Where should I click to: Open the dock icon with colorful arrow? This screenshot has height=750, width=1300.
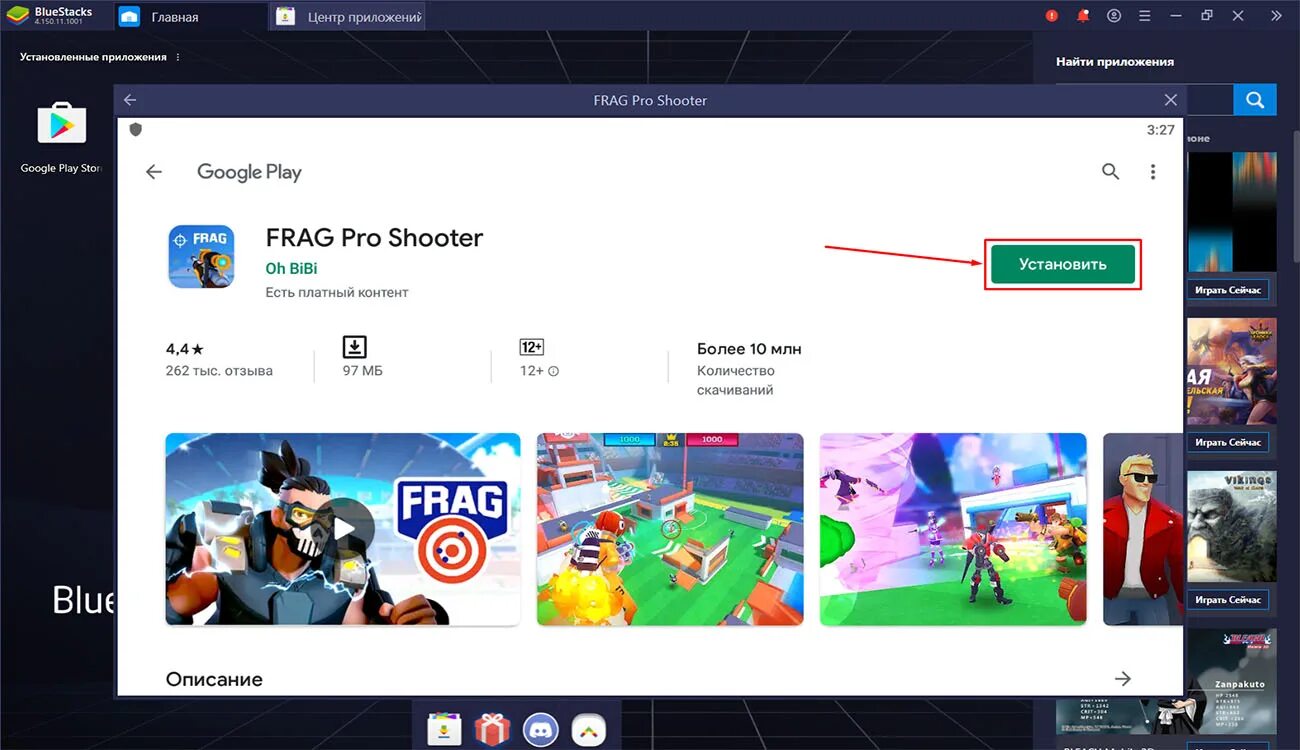tap(590, 729)
